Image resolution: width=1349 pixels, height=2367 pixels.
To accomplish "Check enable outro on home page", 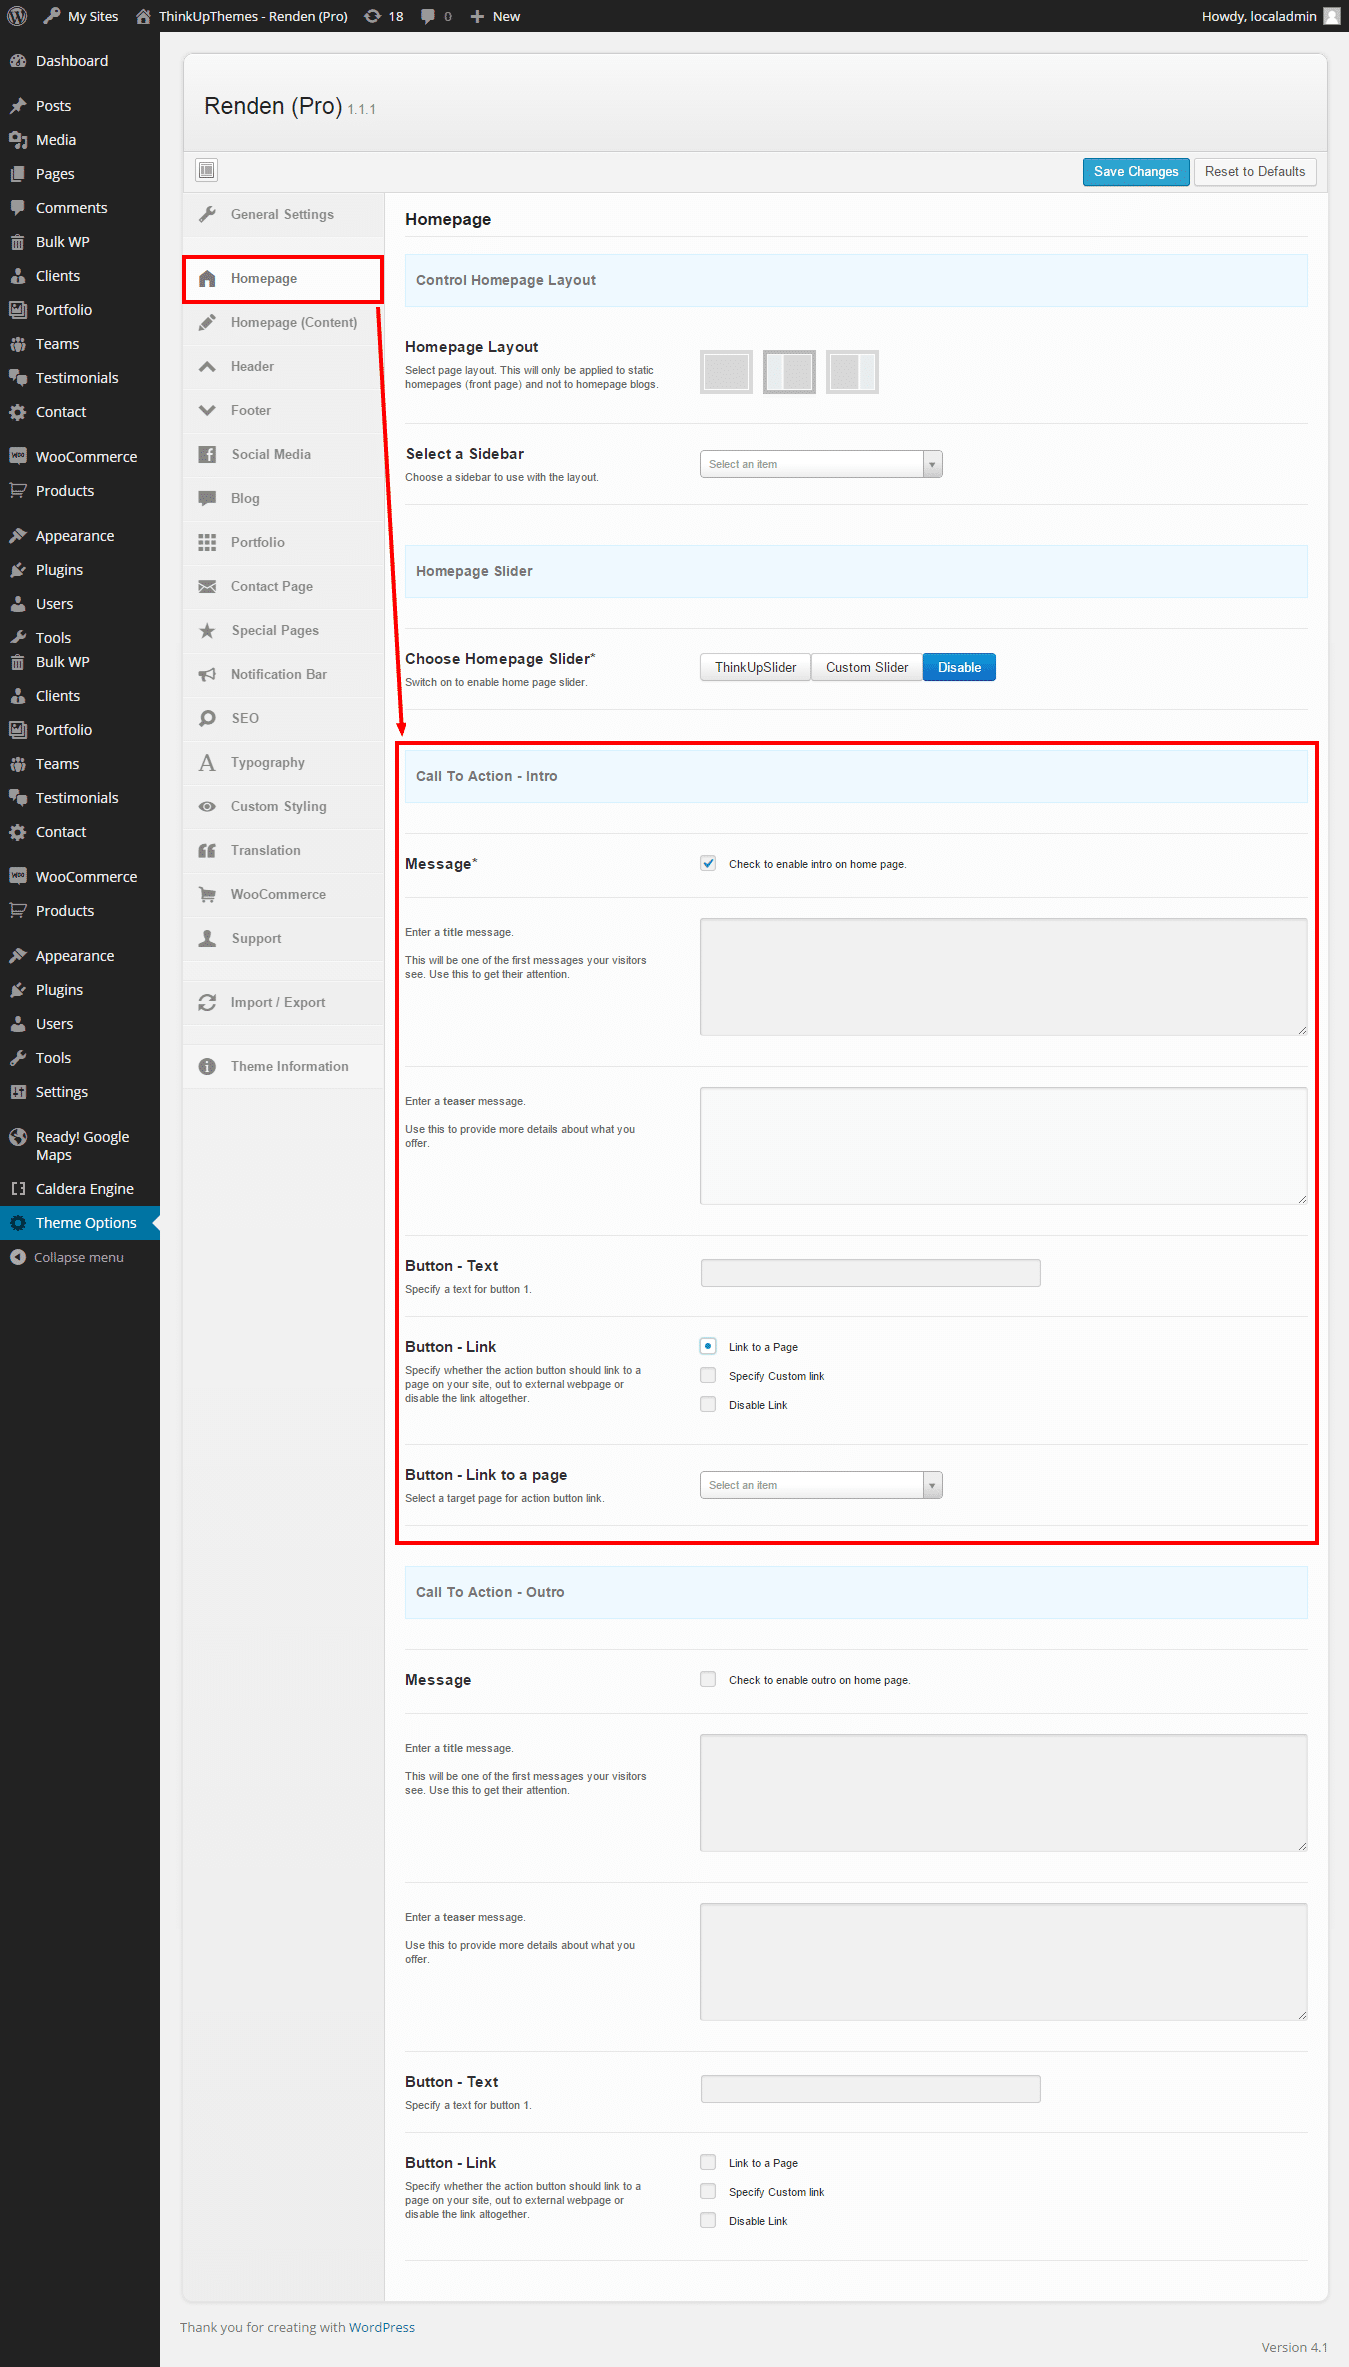I will coord(708,1679).
